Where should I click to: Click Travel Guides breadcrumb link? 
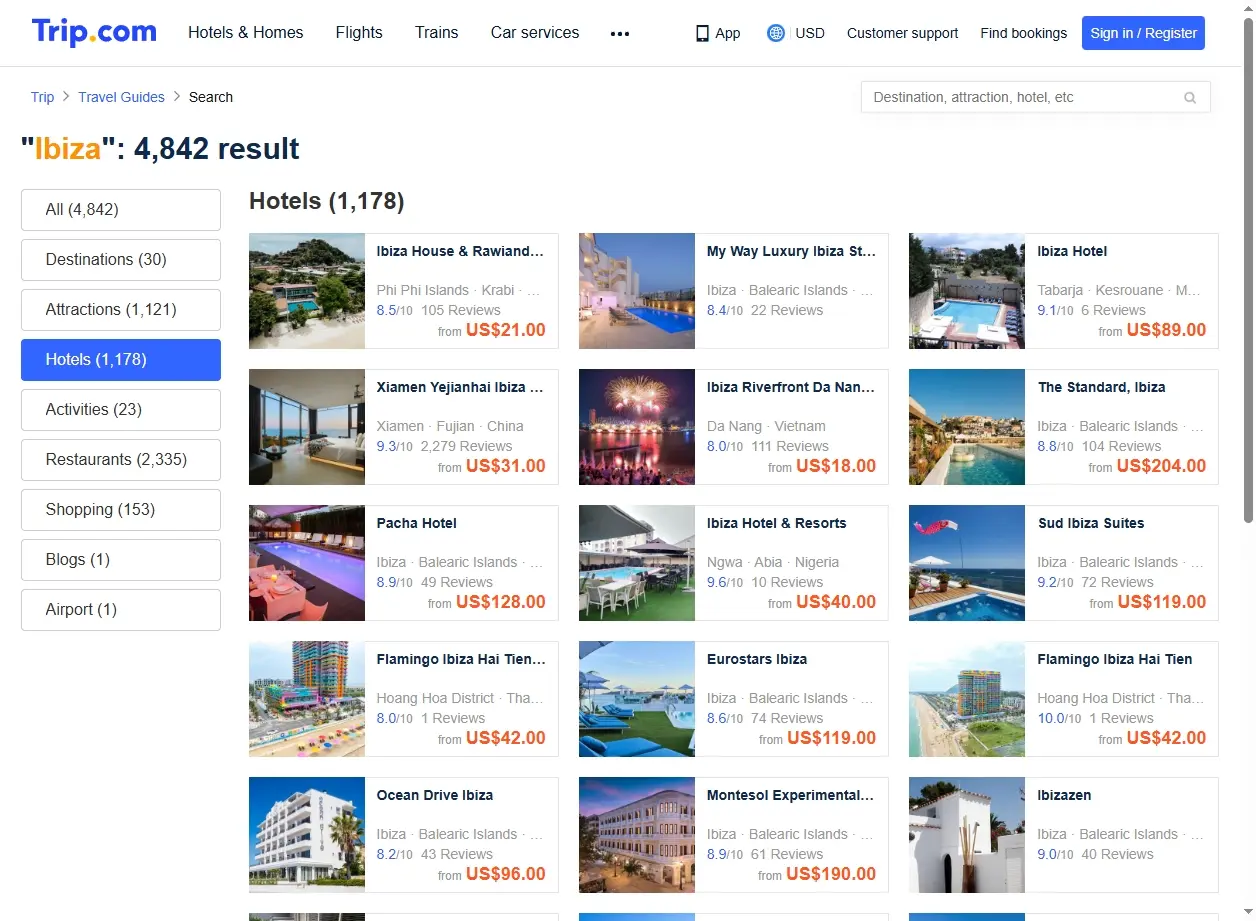pos(122,97)
